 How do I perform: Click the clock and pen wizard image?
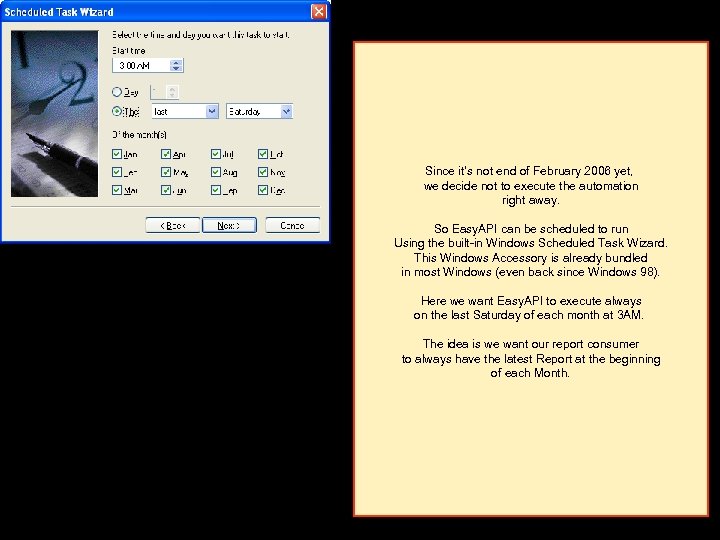tap(55, 113)
